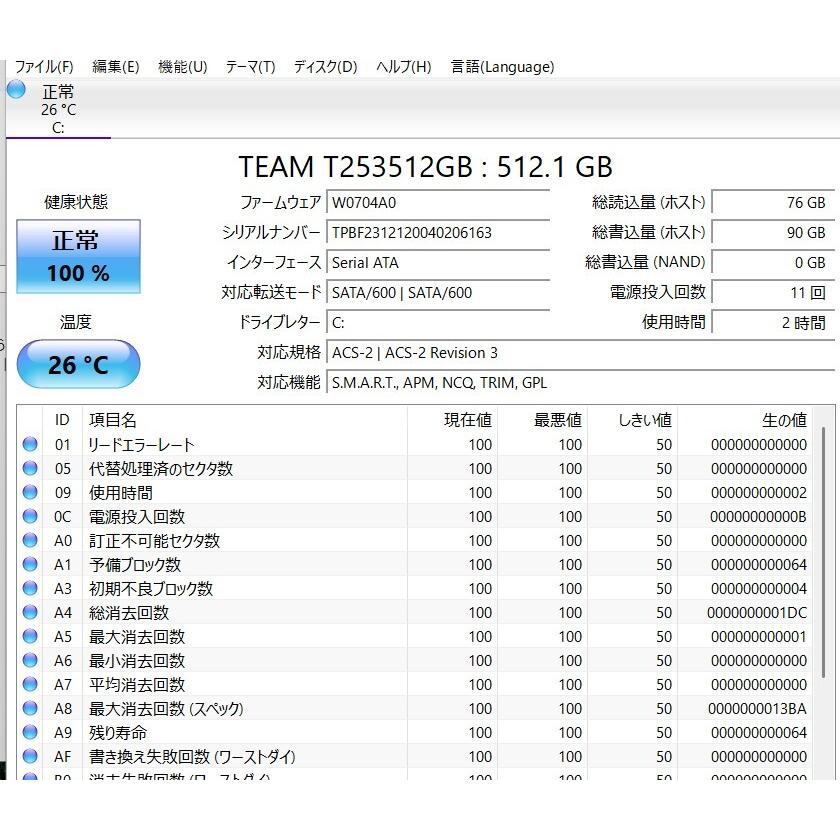840x840 pixels.
Task: Click the blue icon for 平均消去回数
Action: 30,684
